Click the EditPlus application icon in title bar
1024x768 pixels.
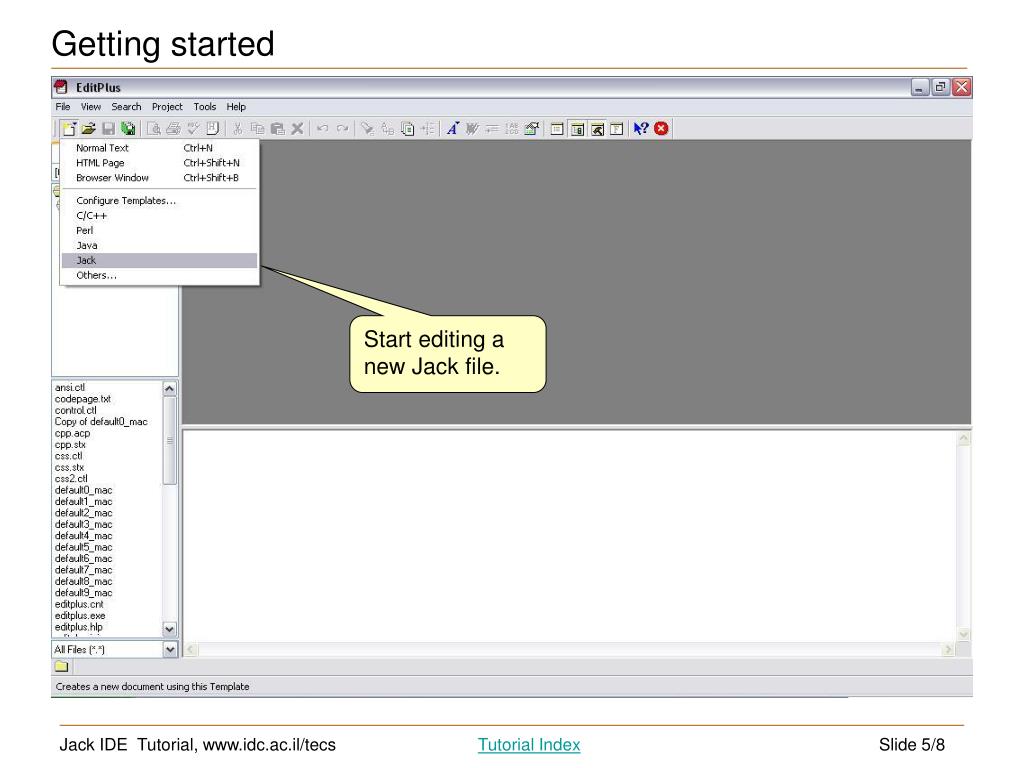61,87
